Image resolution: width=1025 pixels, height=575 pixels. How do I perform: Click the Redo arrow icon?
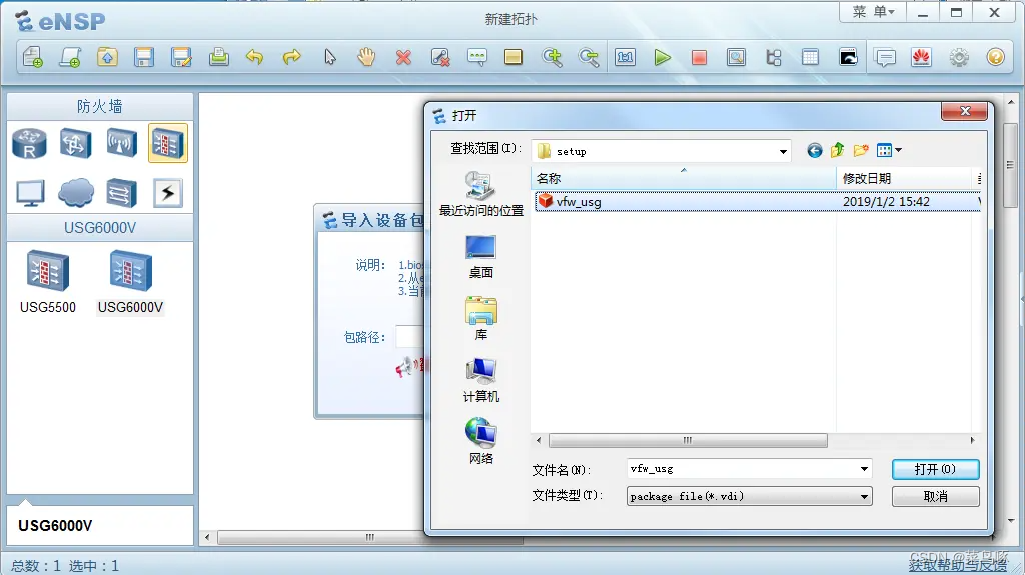pos(292,58)
